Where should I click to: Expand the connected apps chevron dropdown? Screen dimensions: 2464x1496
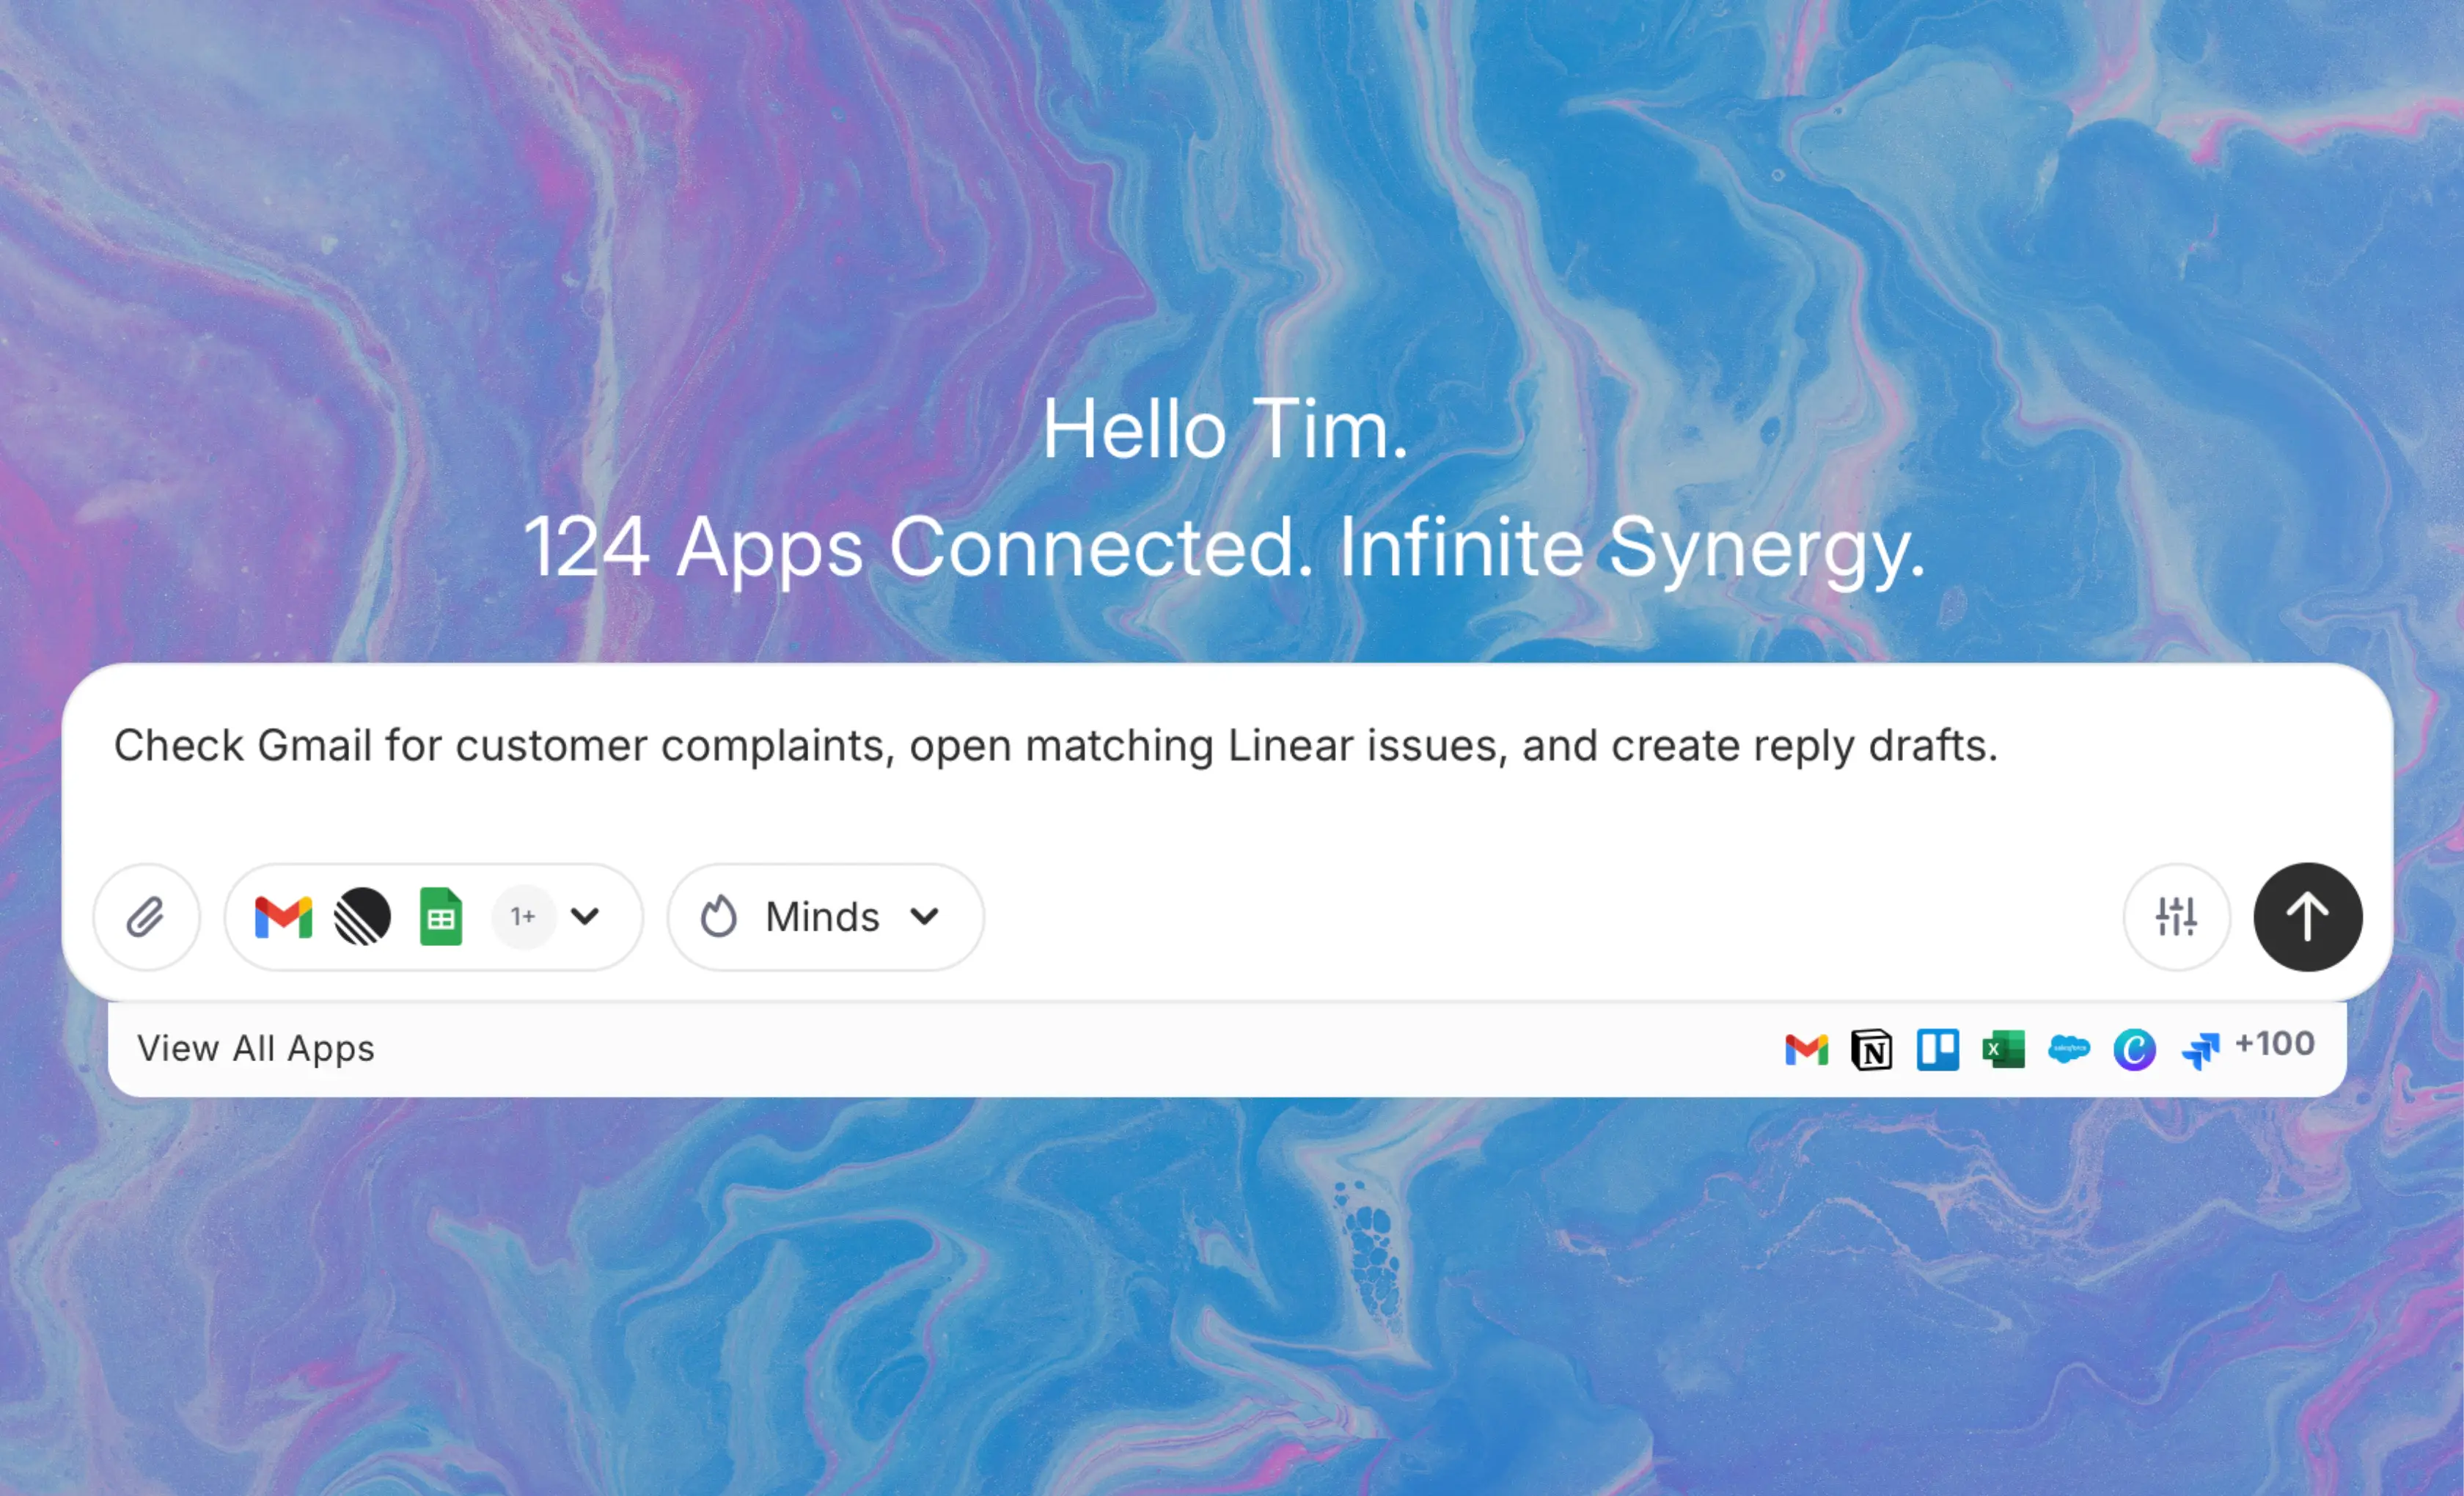(x=585, y=916)
